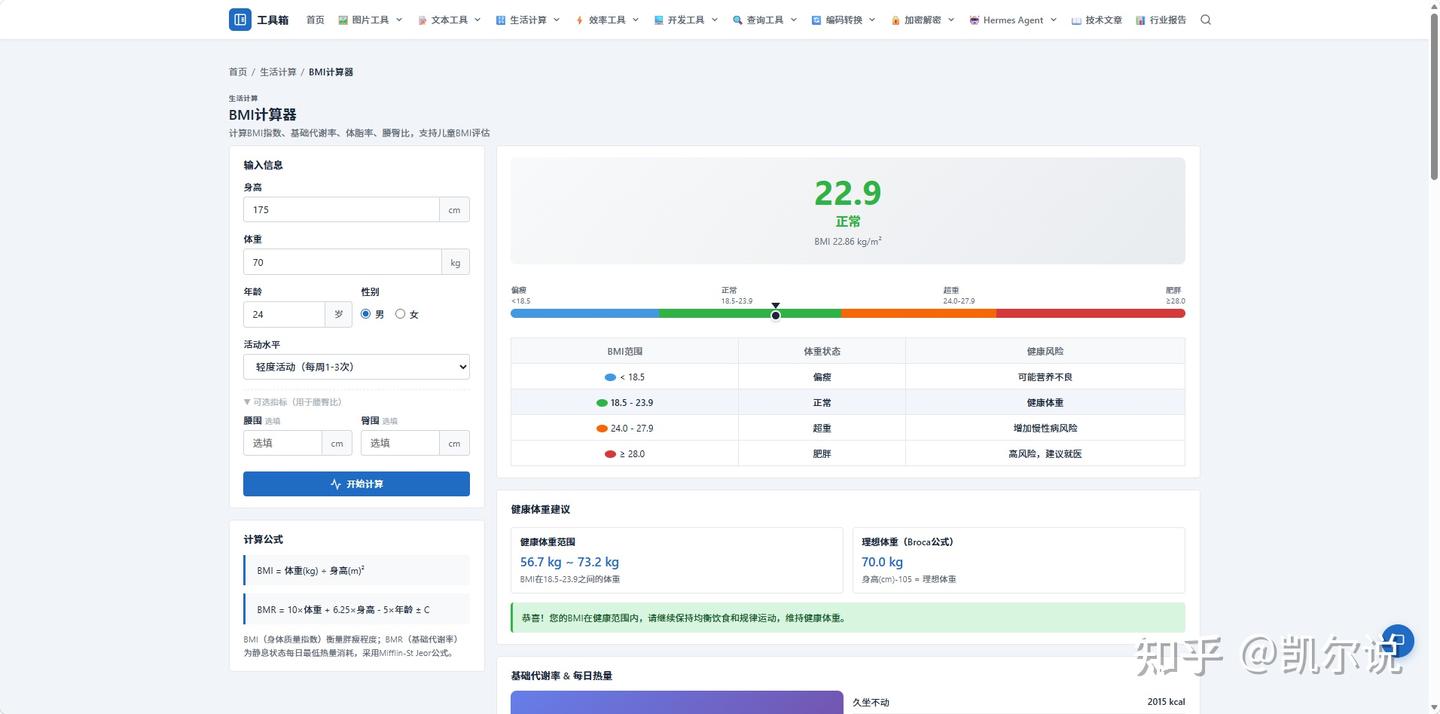Expand the 编码转换 dropdown arrow
This screenshot has width=1440, height=714.
point(871,20)
